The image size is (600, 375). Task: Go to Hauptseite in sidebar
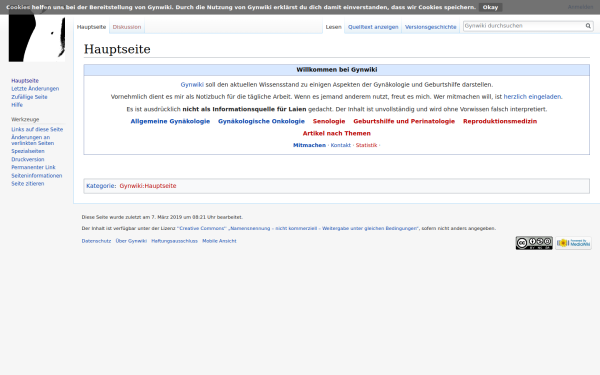click(25, 80)
